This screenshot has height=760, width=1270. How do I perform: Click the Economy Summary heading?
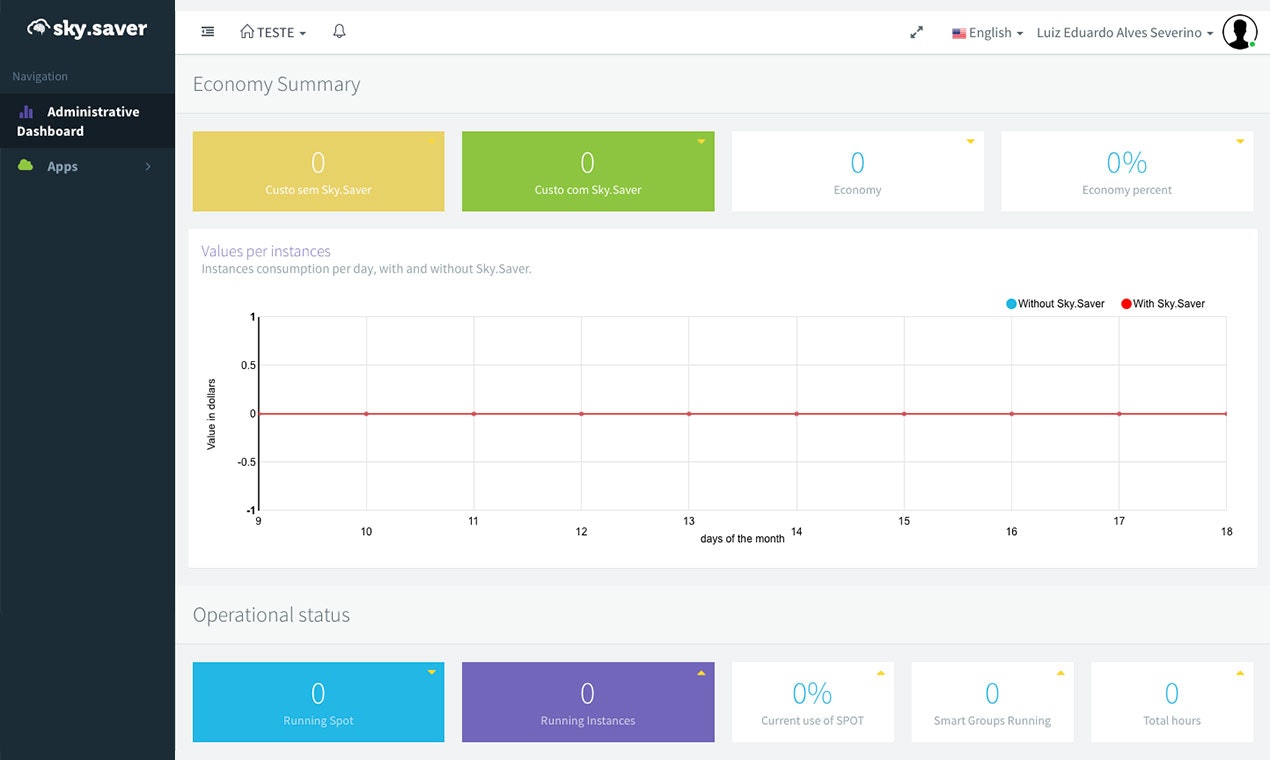coord(276,84)
